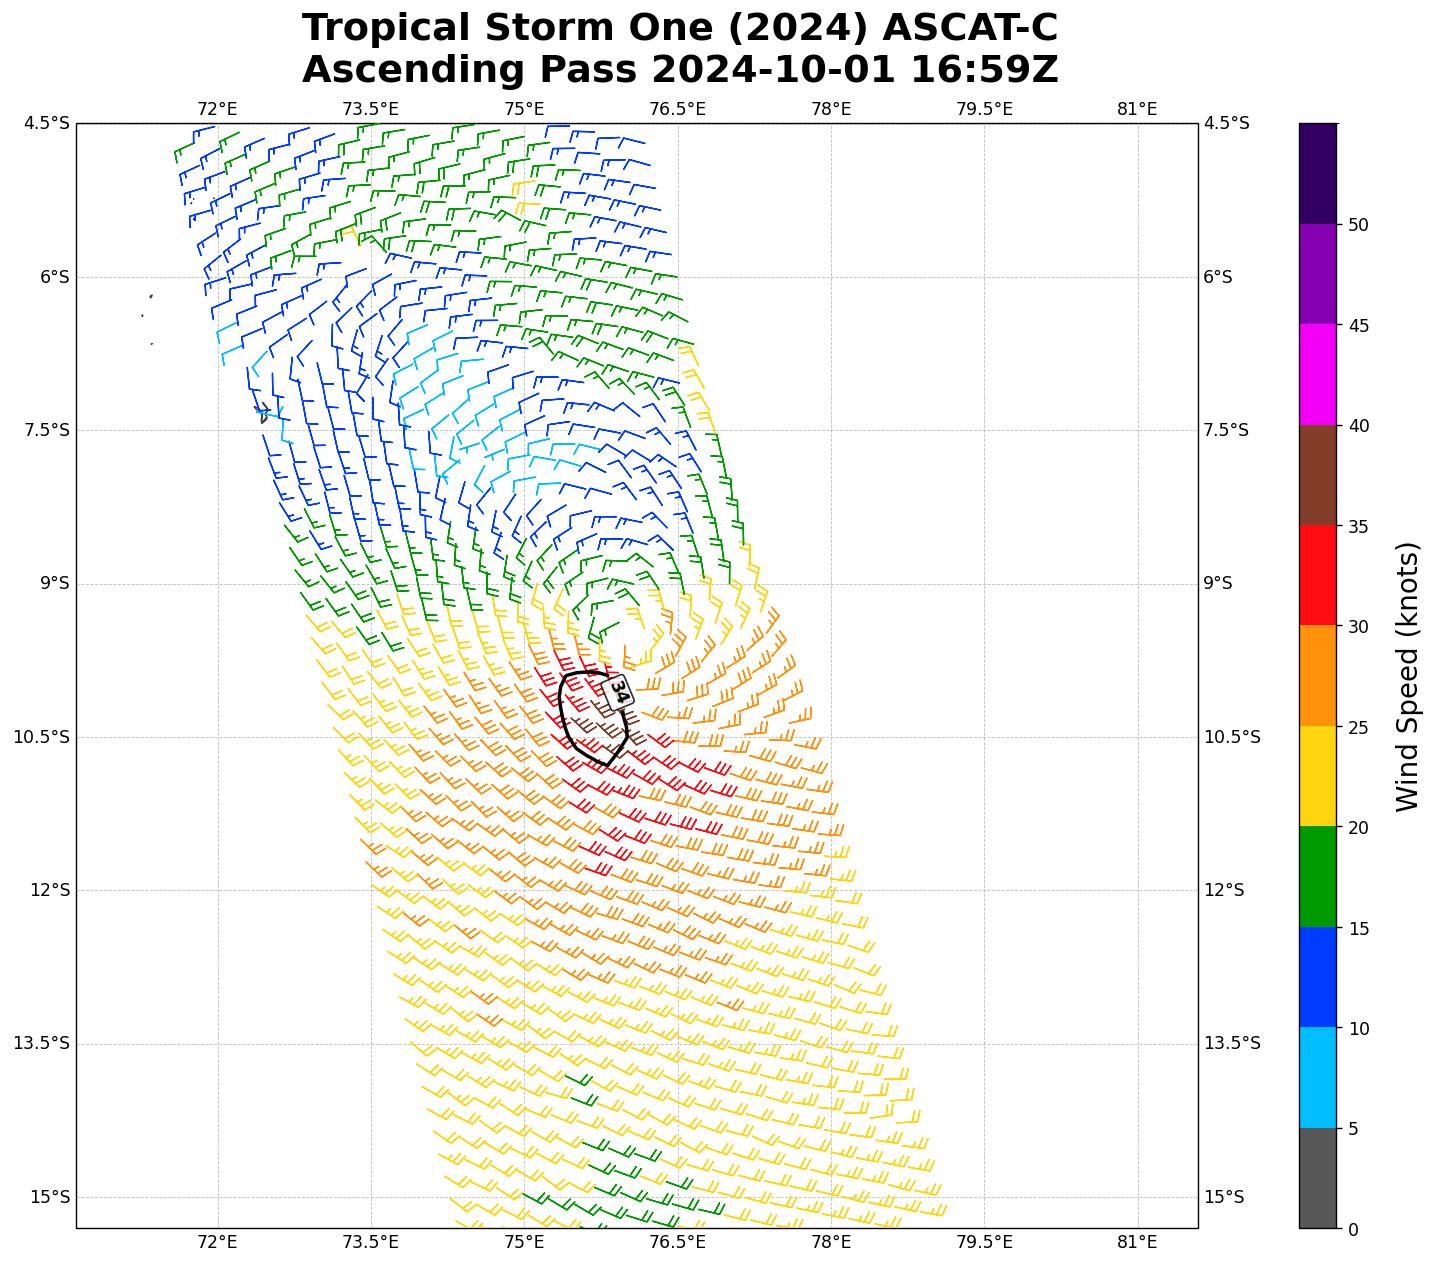Click the 9°S label on the left axis
This screenshot has width=1436, height=1264.
54,584
